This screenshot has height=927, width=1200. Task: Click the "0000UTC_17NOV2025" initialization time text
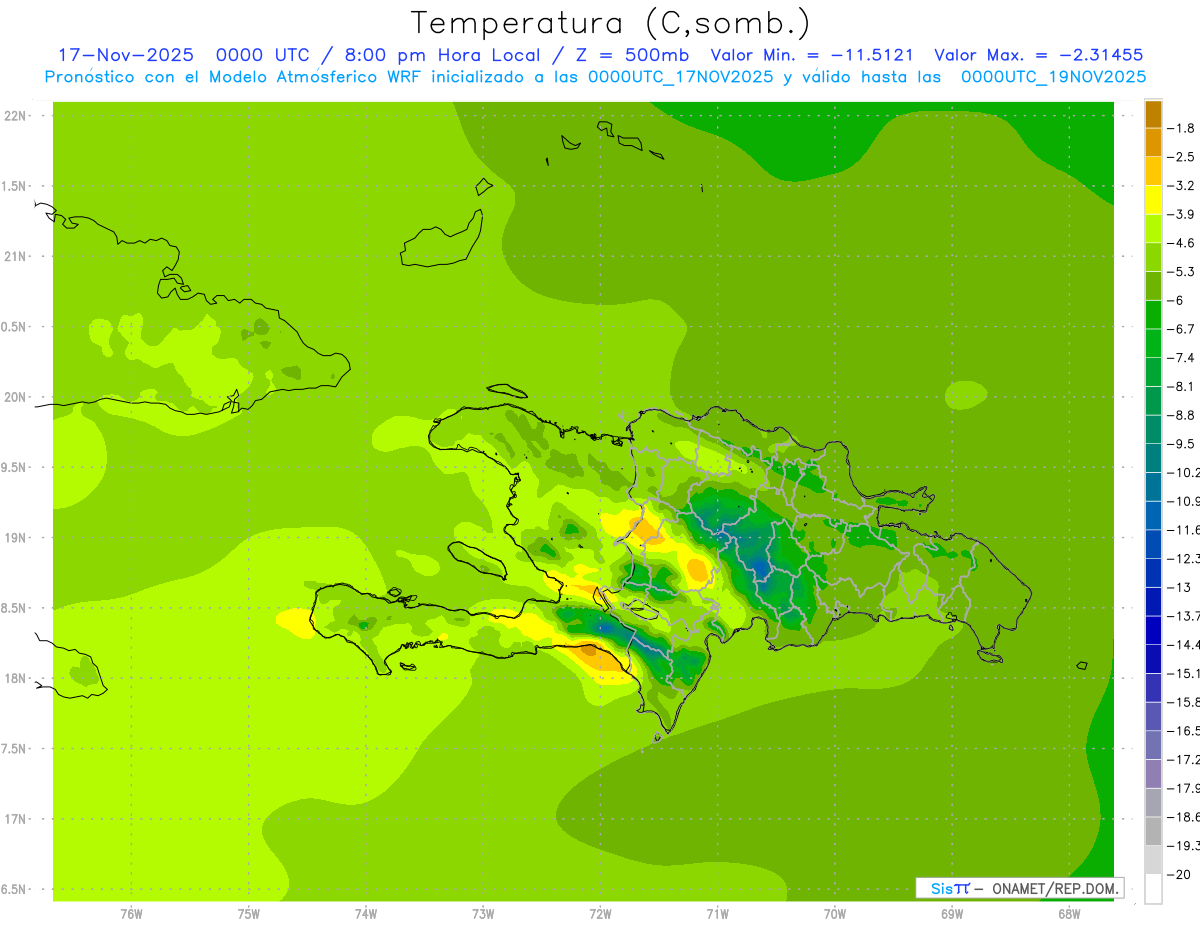tap(680, 77)
